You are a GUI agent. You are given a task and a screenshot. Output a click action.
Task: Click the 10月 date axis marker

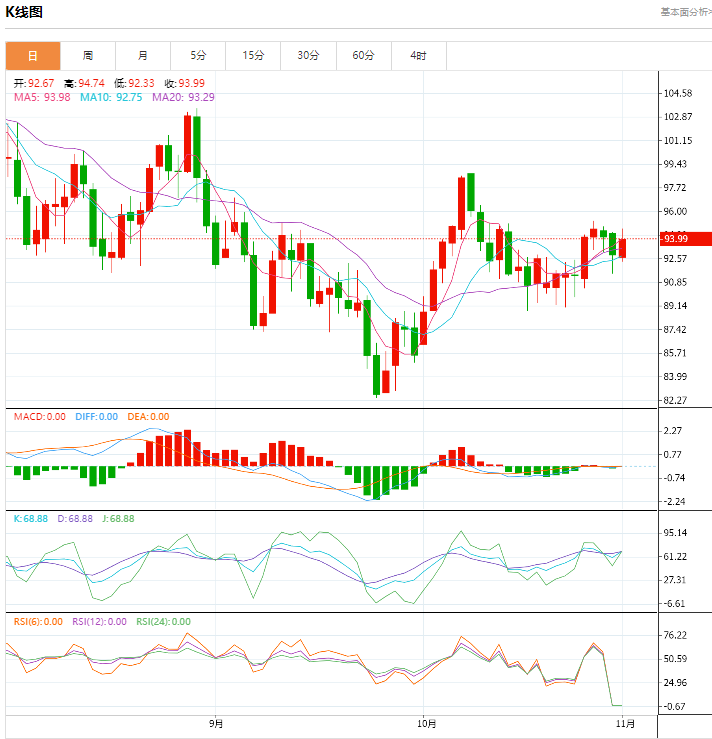(x=426, y=723)
